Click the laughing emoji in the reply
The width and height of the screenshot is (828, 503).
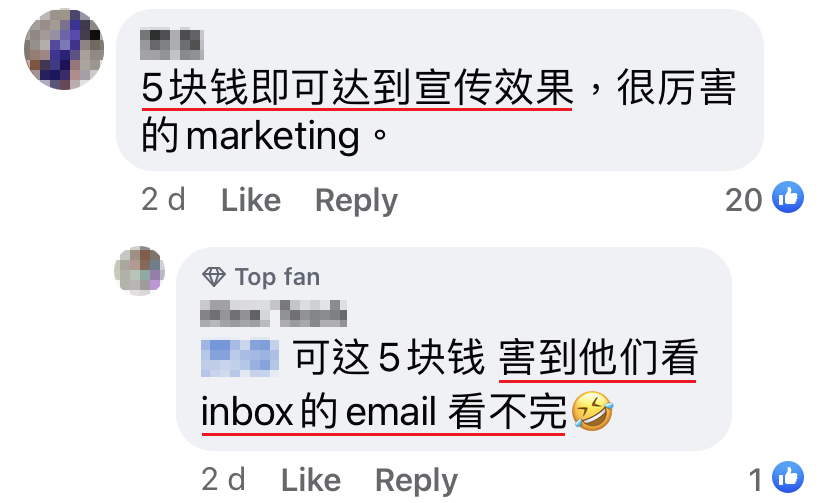(592, 411)
